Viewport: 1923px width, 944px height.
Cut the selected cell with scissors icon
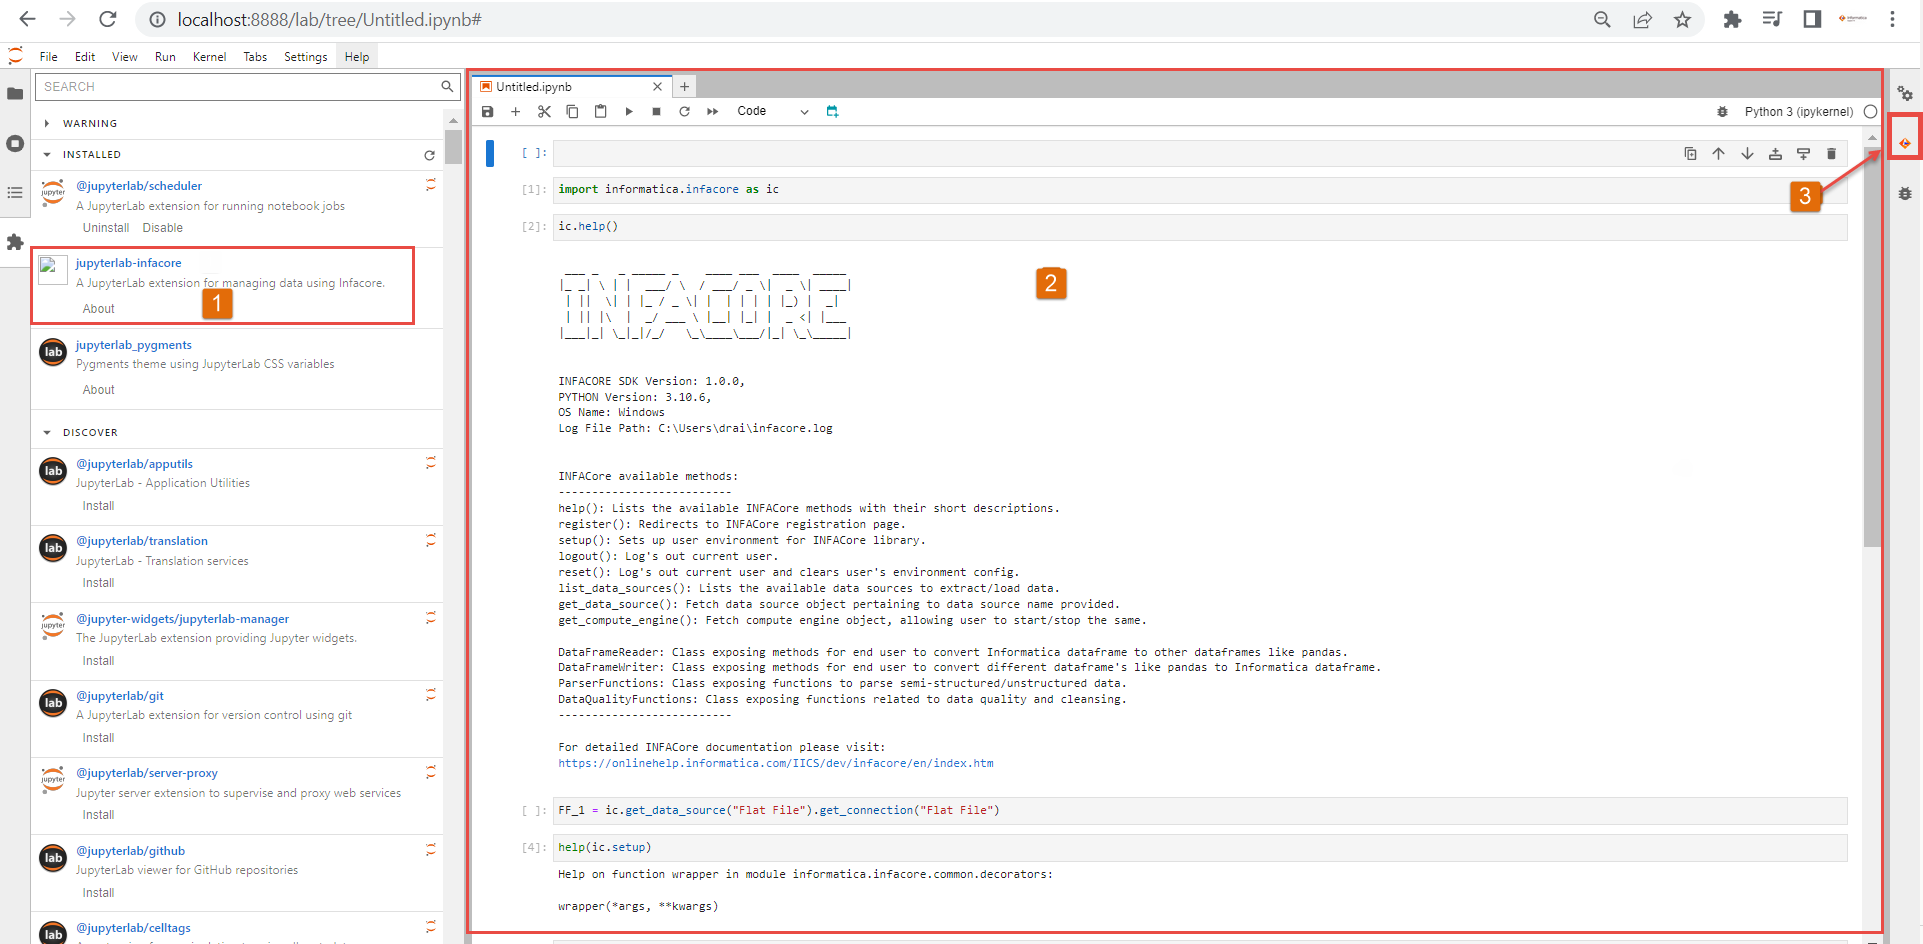pyautogui.click(x=544, y=112)
